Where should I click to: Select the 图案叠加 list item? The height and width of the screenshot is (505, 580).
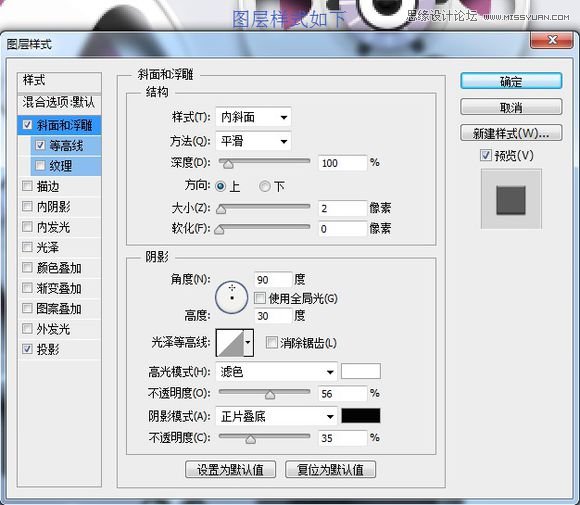(x=59, y=308)
